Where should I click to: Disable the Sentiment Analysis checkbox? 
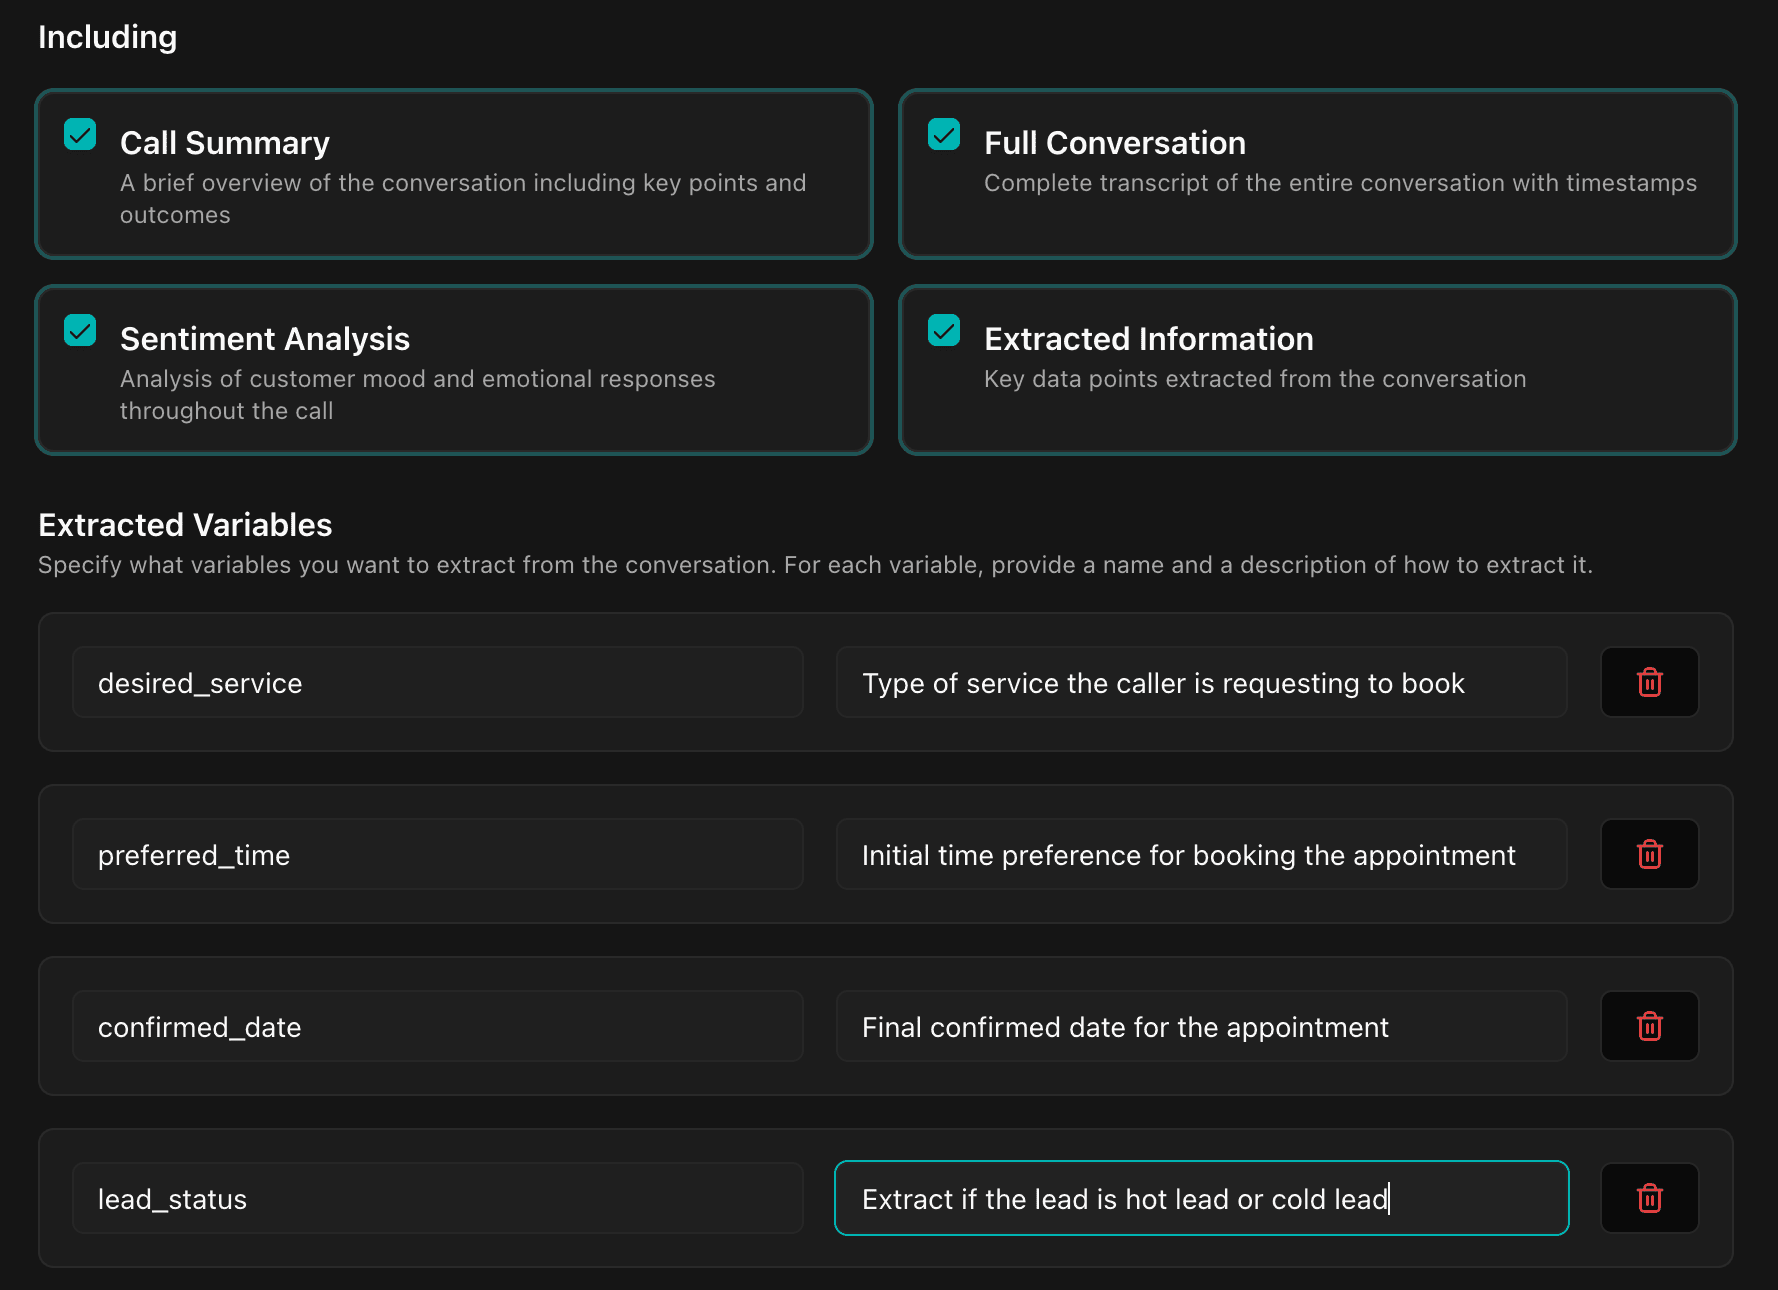click(80, 330)
